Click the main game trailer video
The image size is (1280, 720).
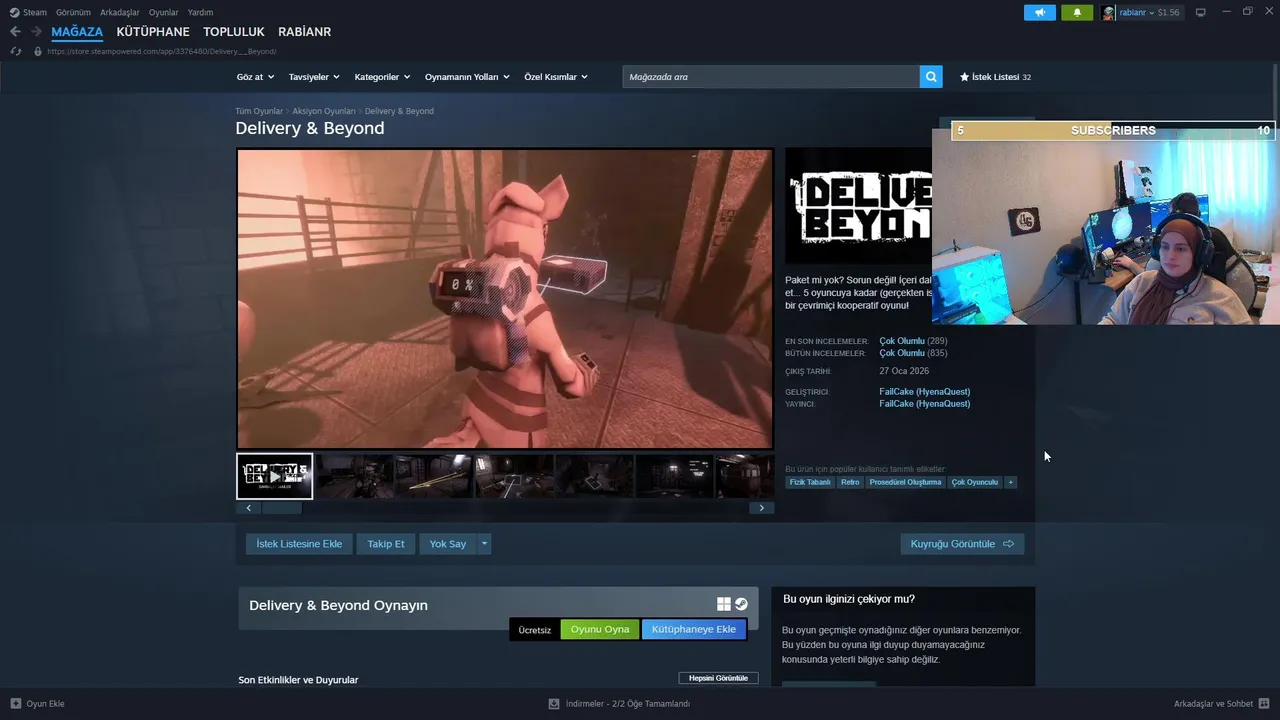click(x=505, y=299)
